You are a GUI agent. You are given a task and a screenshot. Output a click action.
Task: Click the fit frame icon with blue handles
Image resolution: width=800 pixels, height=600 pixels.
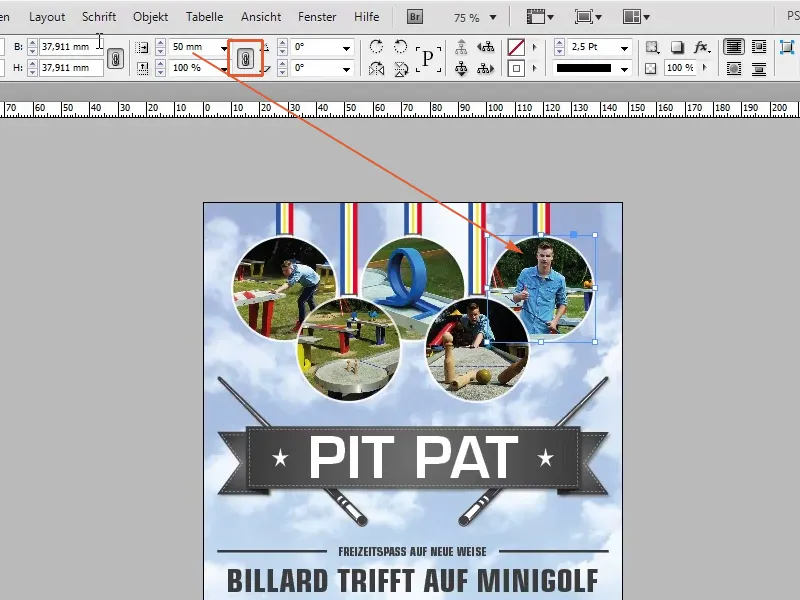point(787,47)
